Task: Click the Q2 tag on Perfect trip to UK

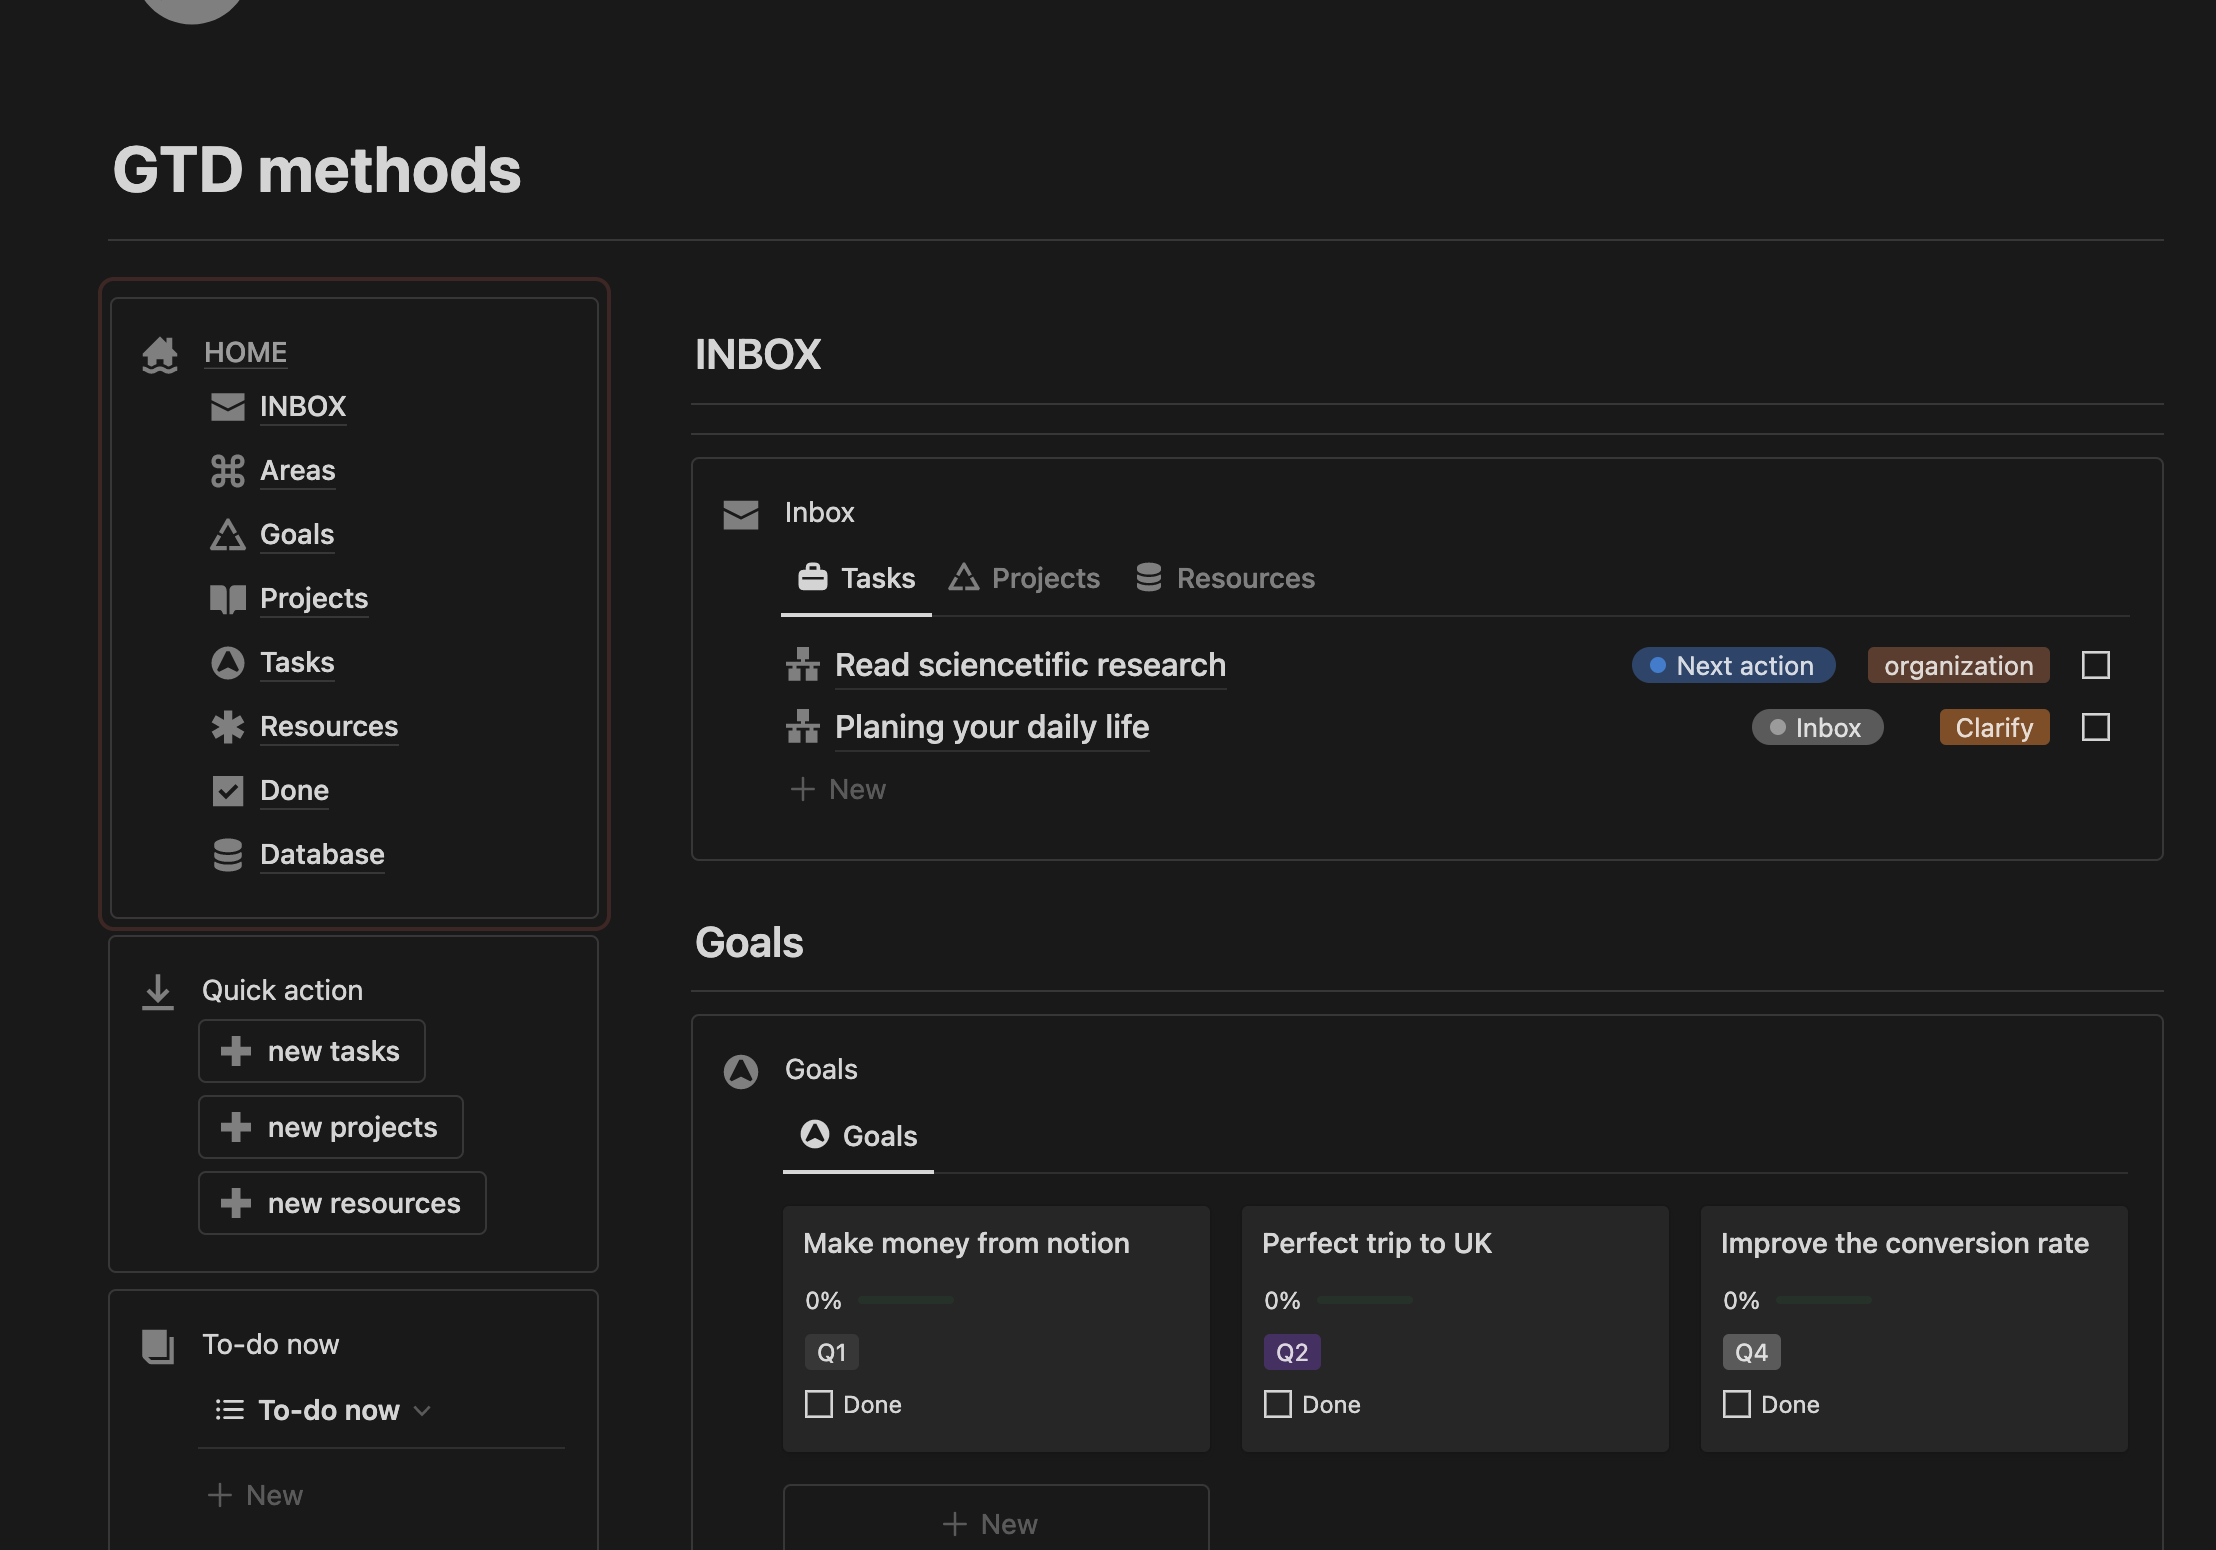Action: click(1292, 1352)
